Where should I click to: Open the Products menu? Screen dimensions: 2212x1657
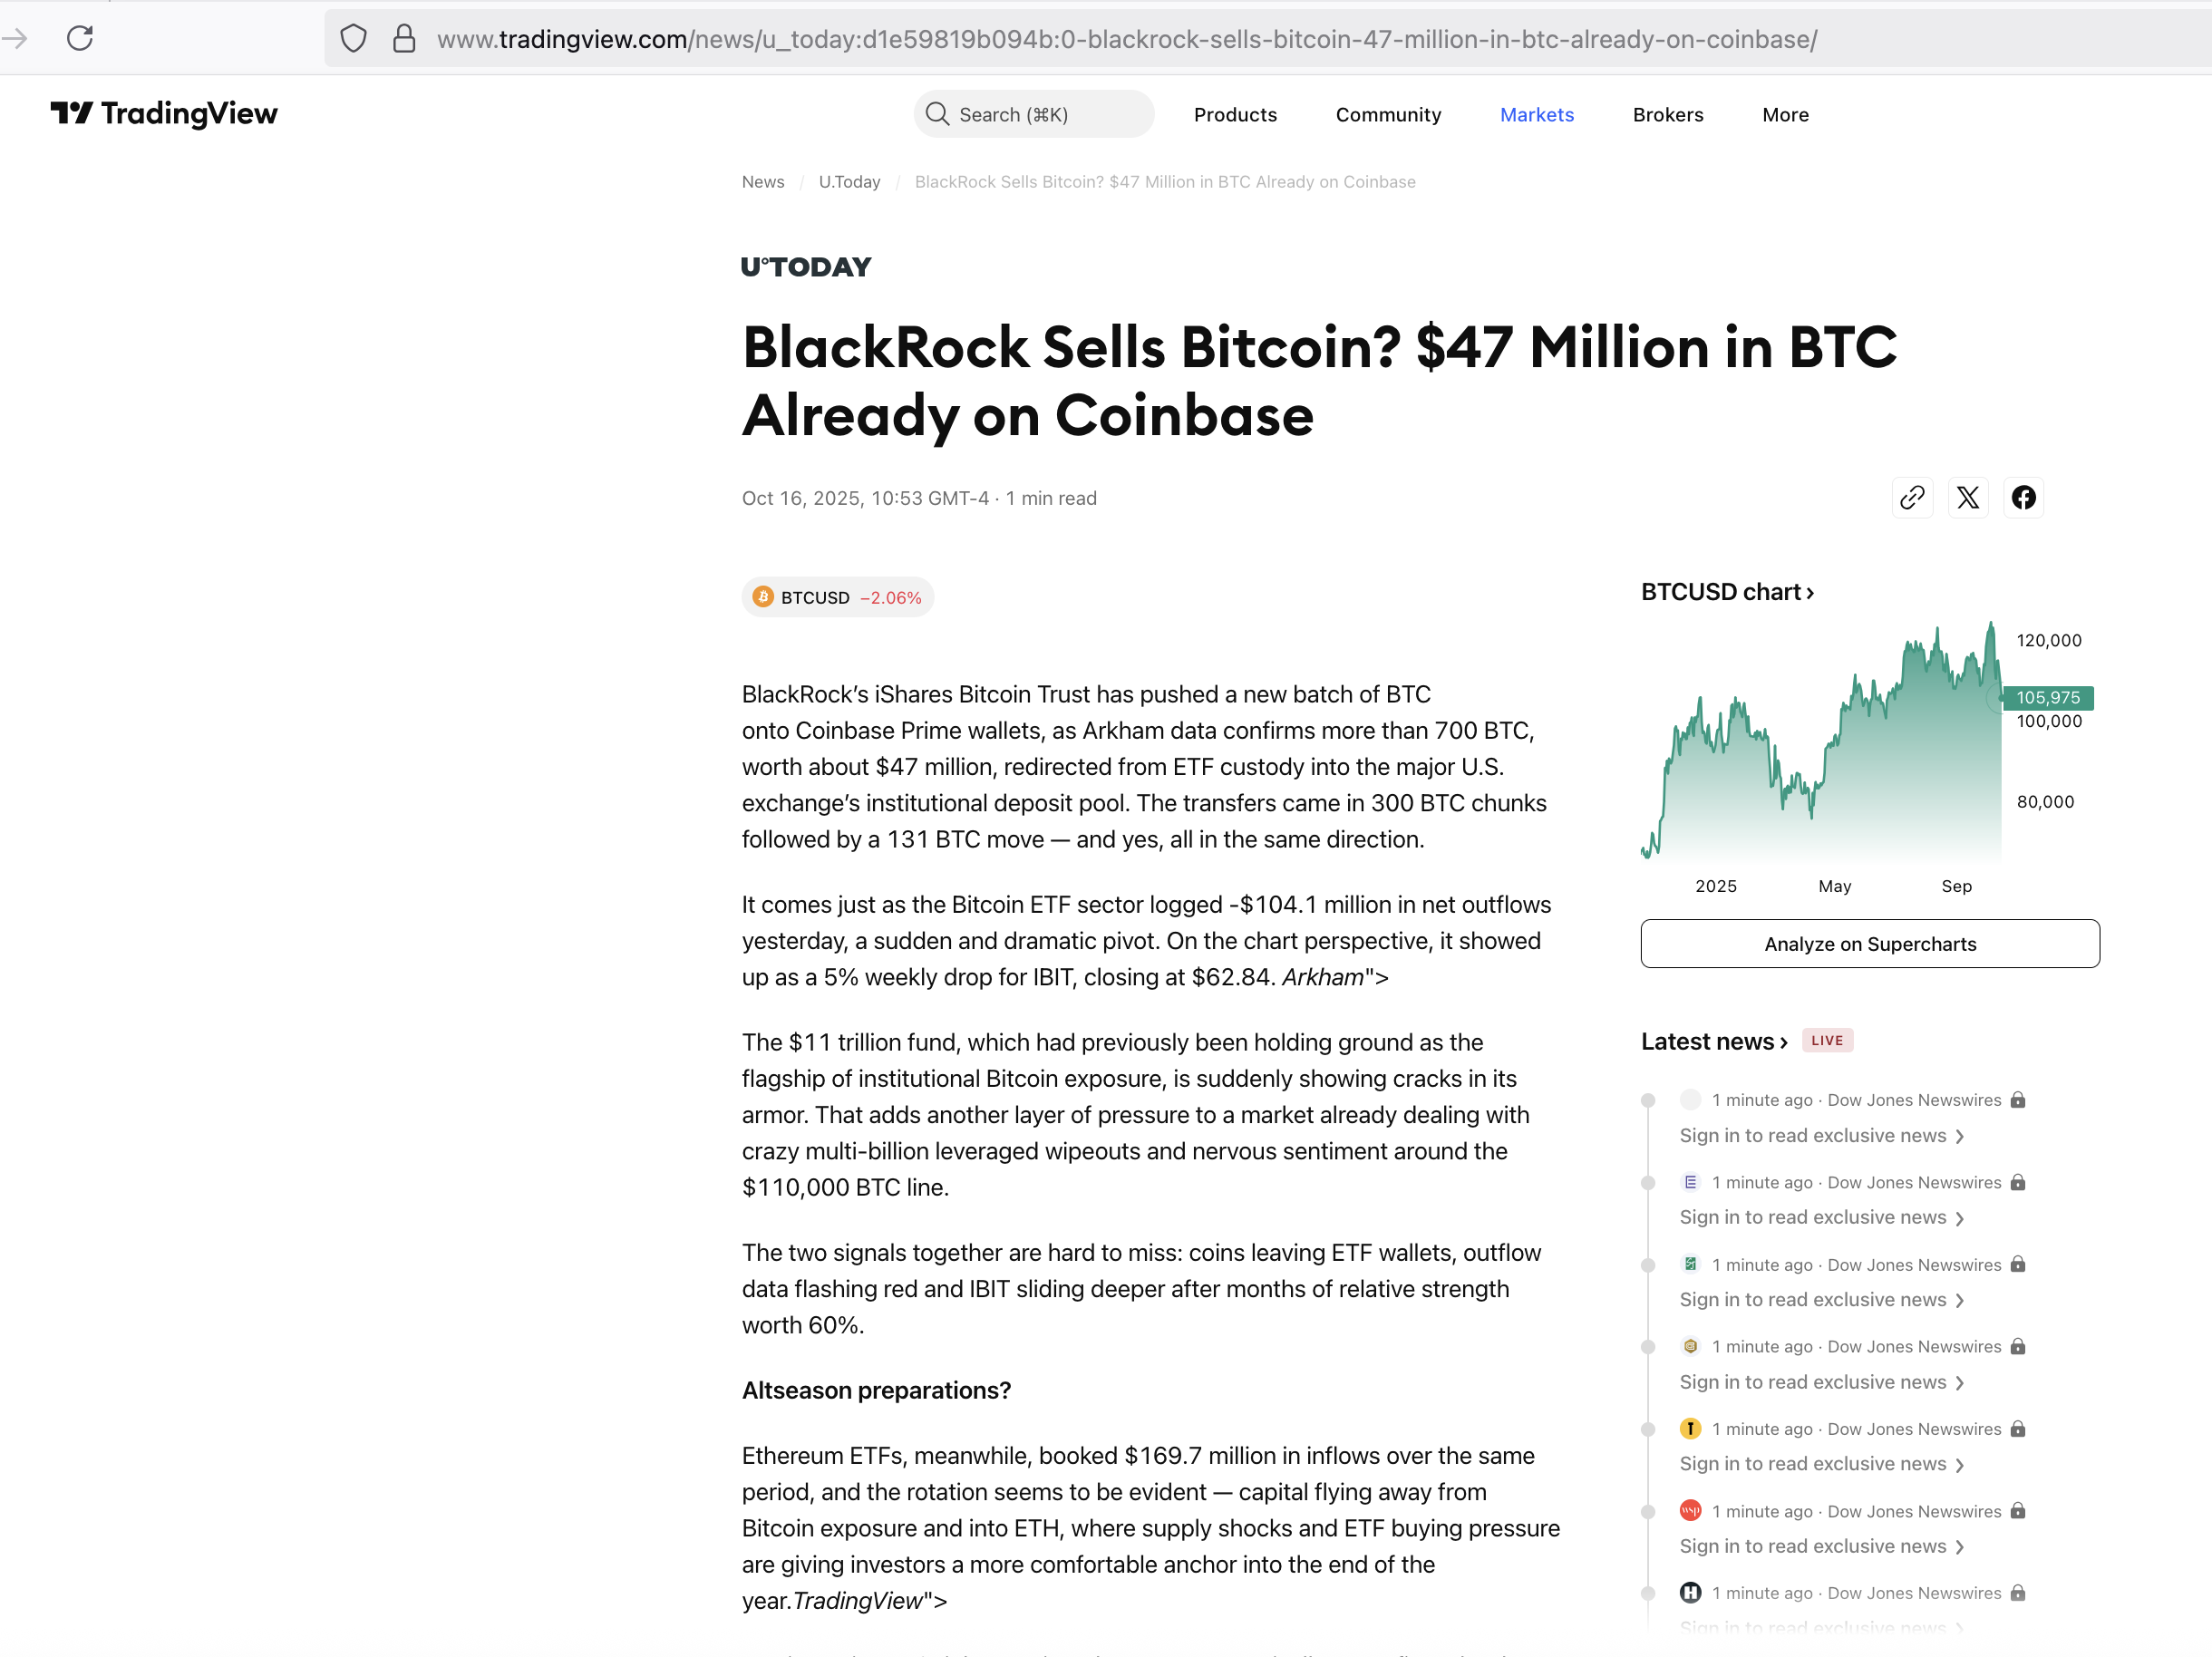pos(1235,115)
